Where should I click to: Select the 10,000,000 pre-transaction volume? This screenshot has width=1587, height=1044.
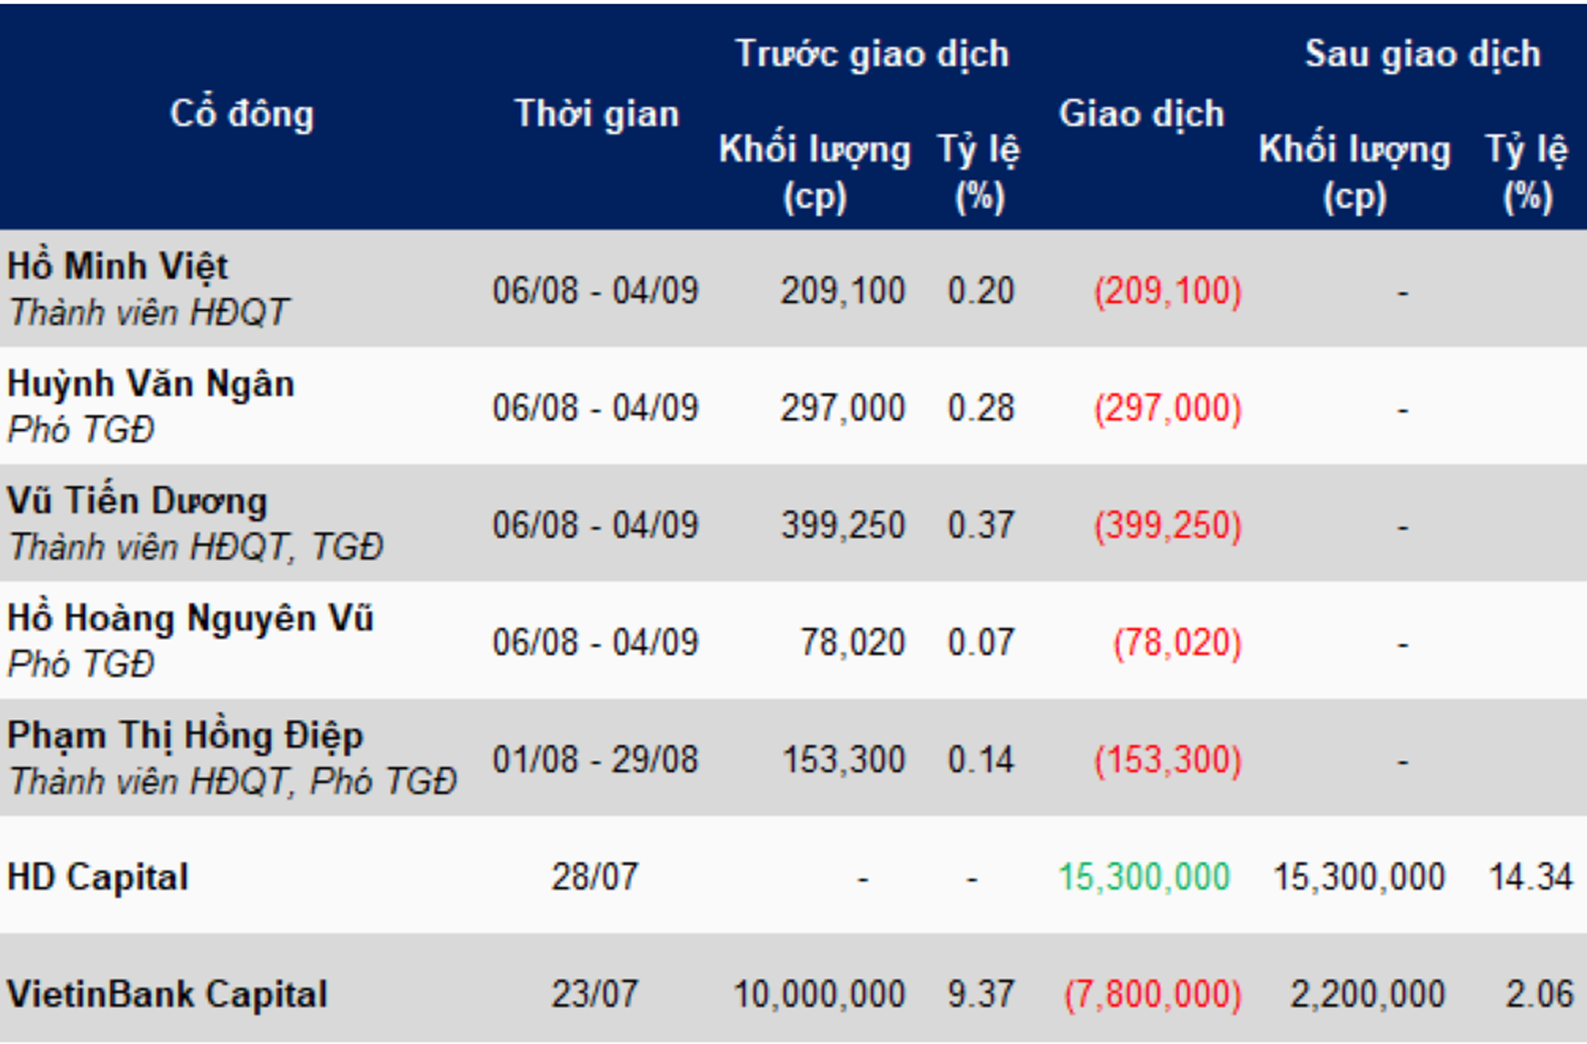[x=819, y=994]
